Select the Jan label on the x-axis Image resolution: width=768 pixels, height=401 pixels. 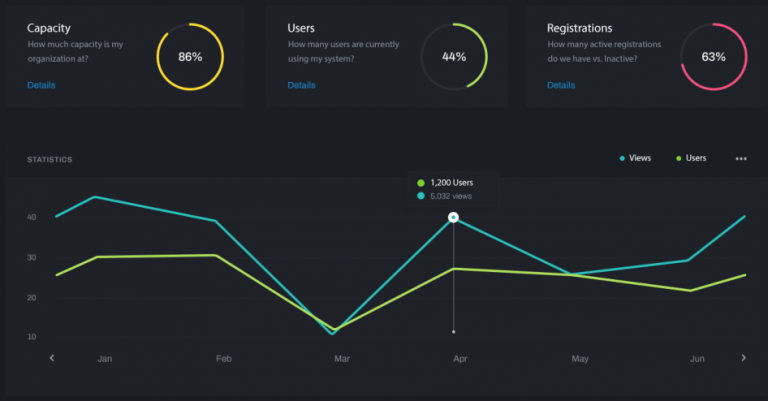105,358
